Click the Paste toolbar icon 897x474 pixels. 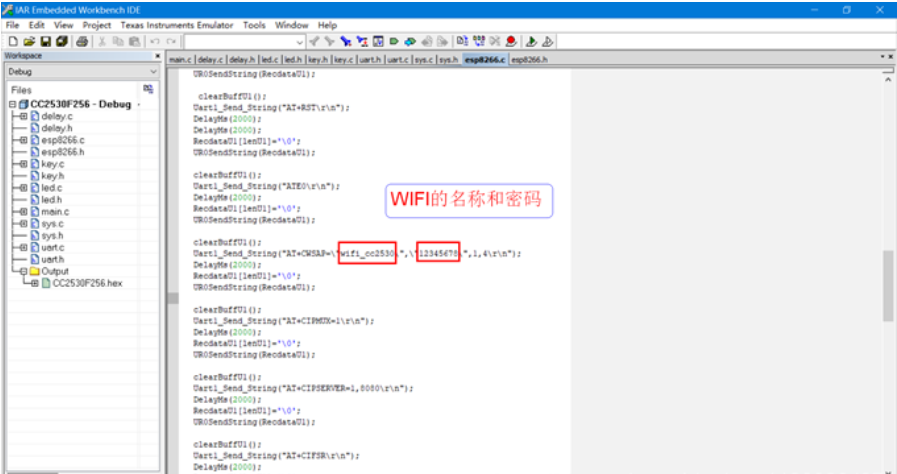(134, 41)
